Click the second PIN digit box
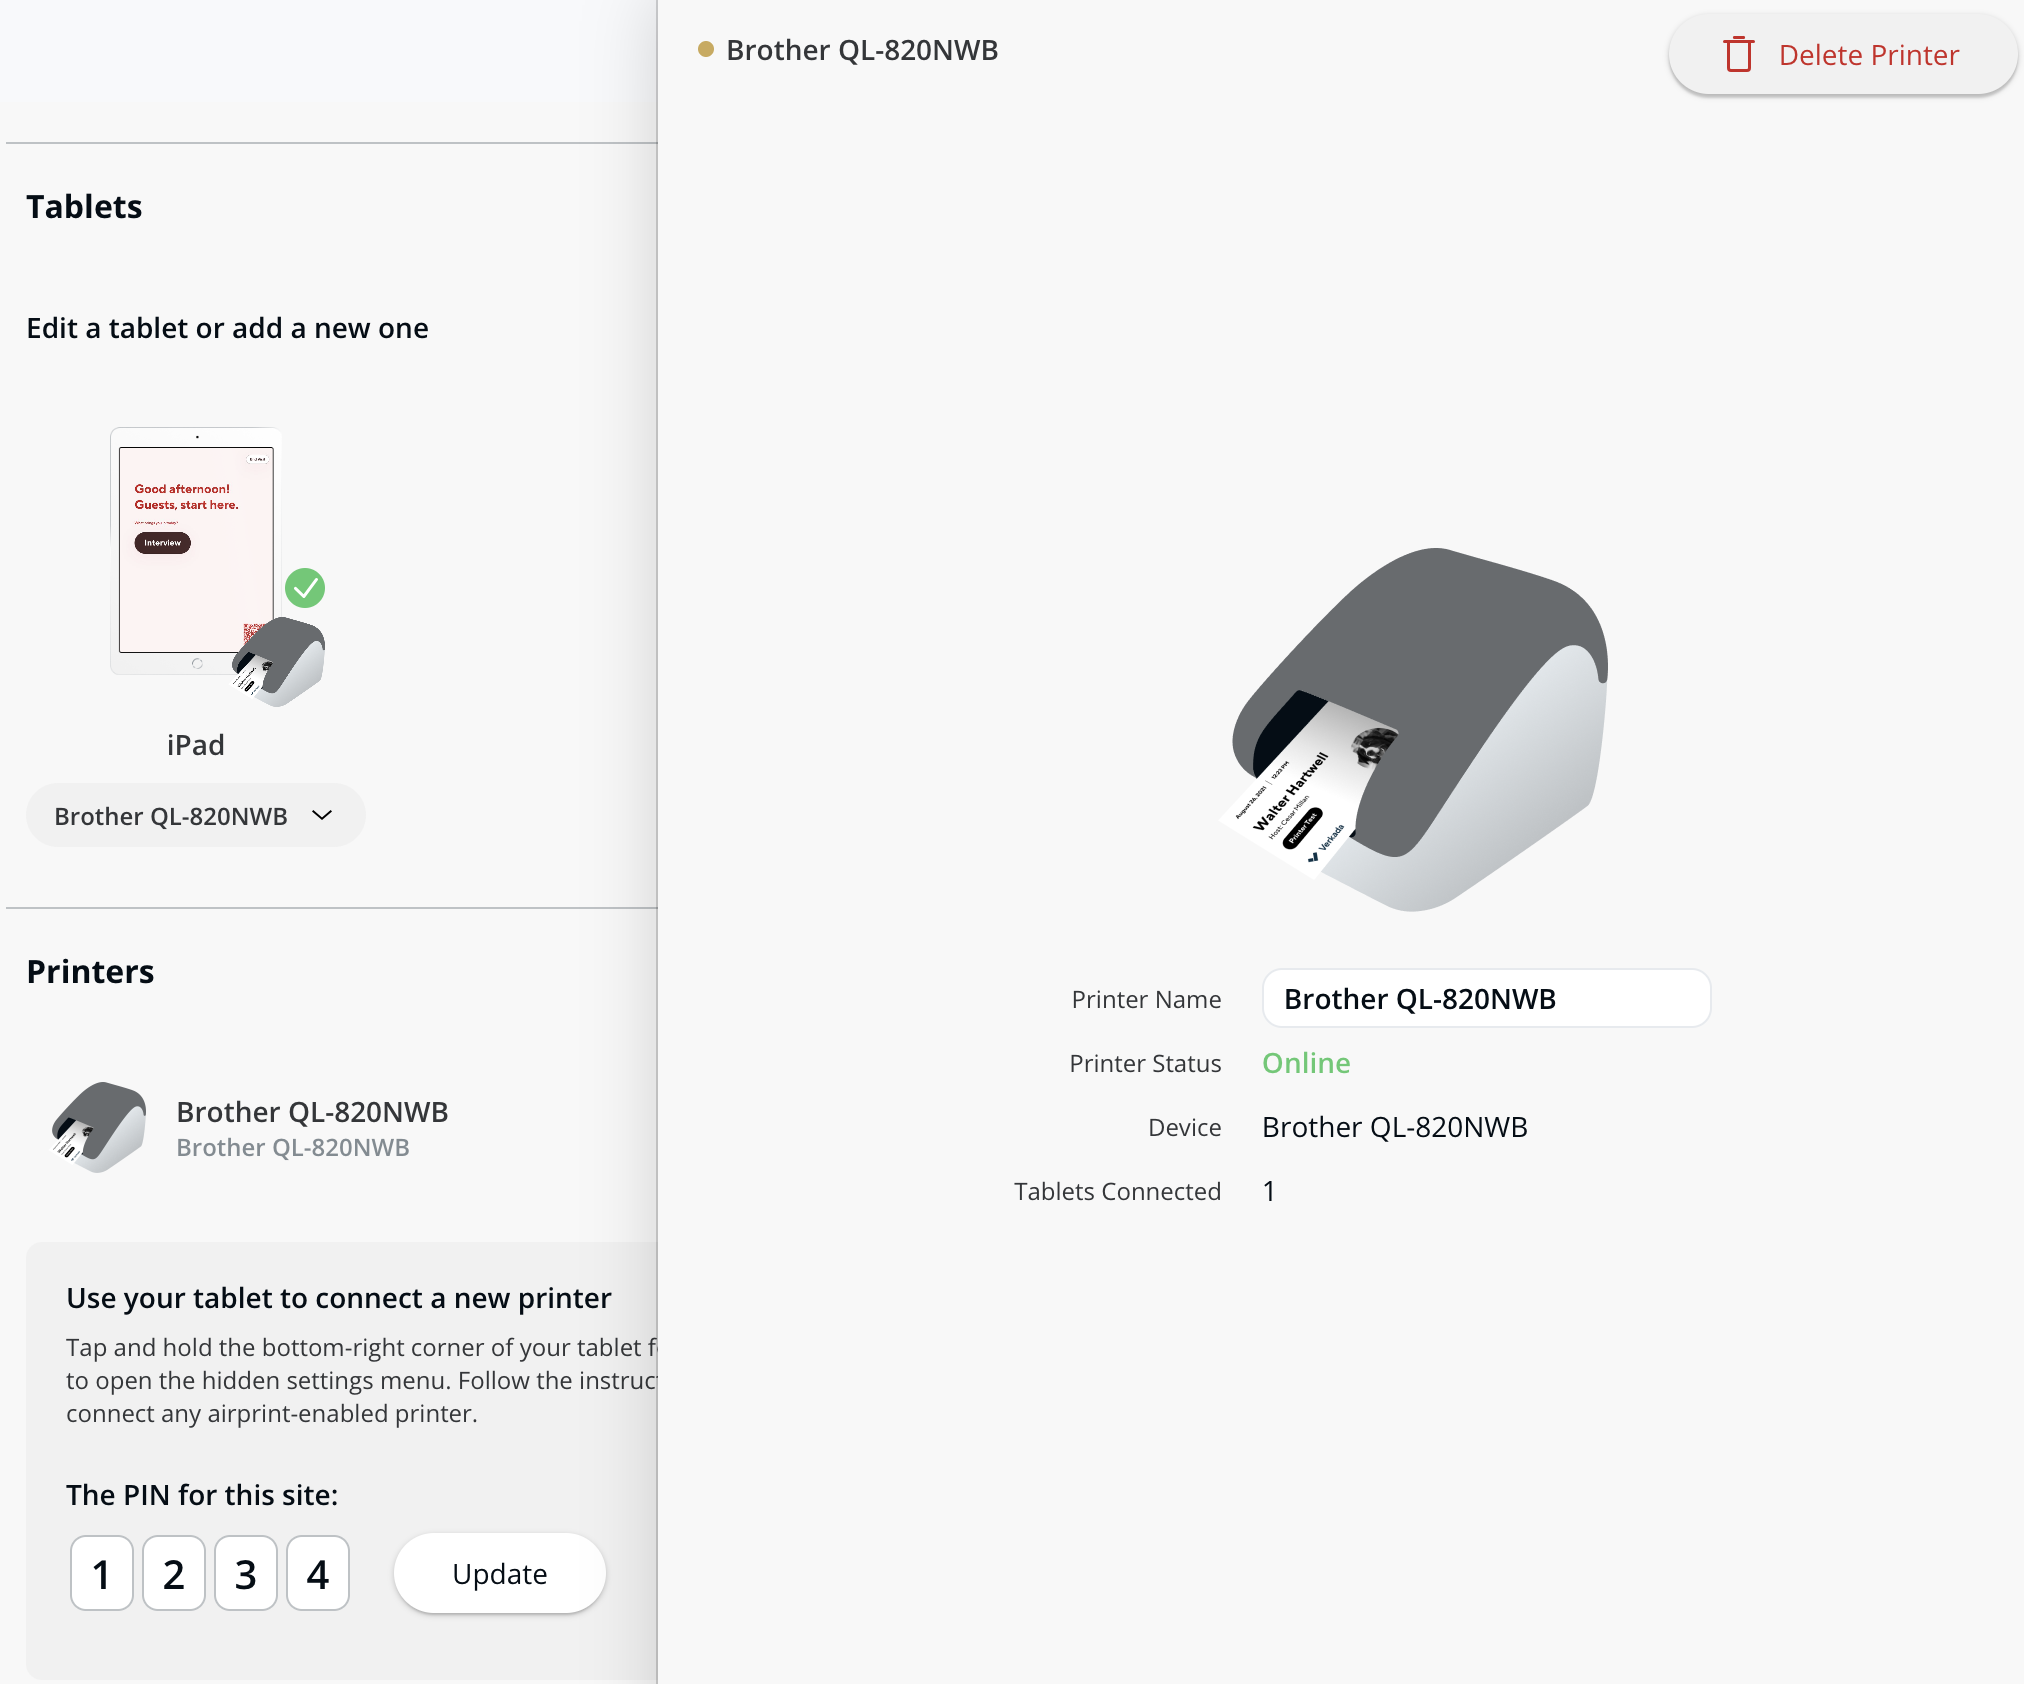 [174, 1574]
